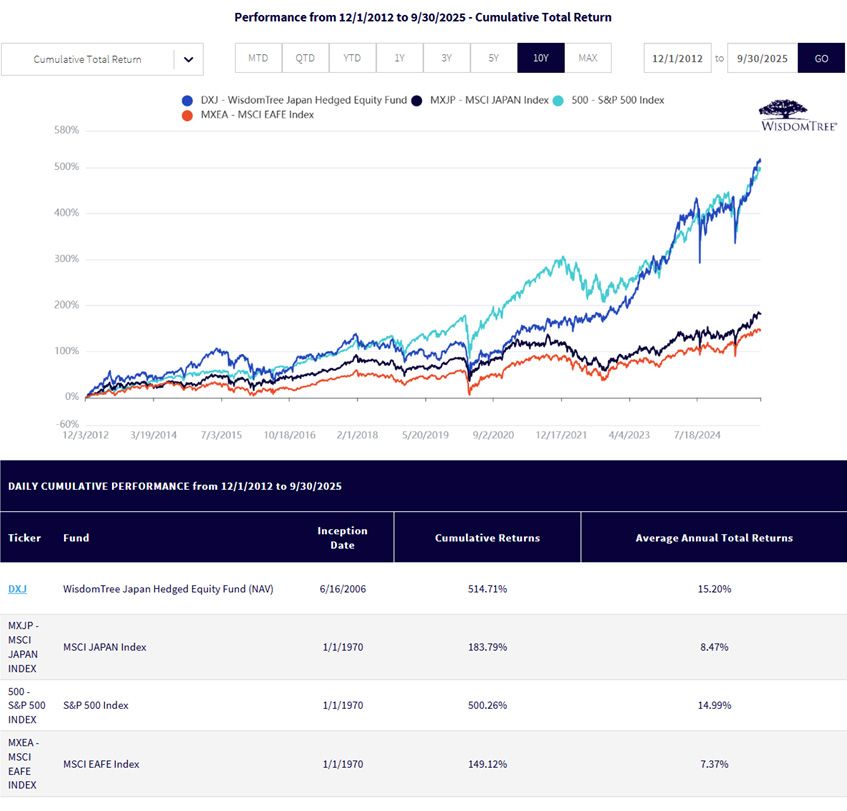The width and height of the screenshot is (847, 811).
Task: Click DXJ - WisdomTree Japan Hedged Equity Fund legend label
Action: pos(304,100)
